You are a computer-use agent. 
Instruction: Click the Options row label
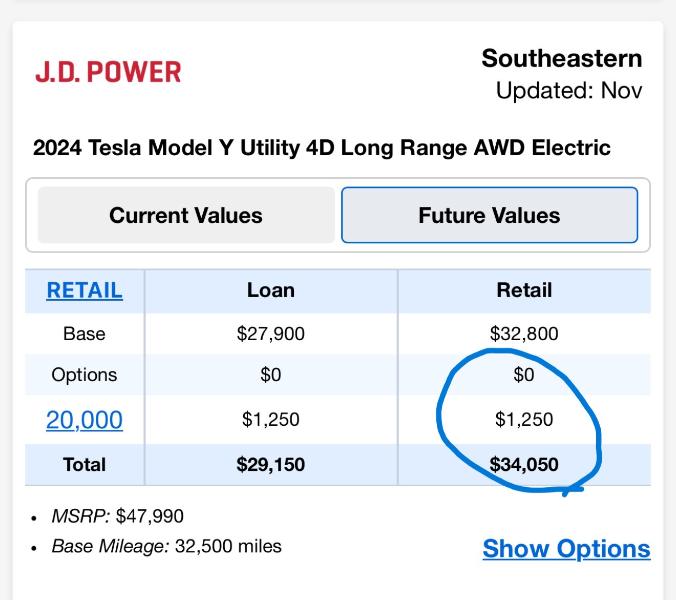point(85,375)
